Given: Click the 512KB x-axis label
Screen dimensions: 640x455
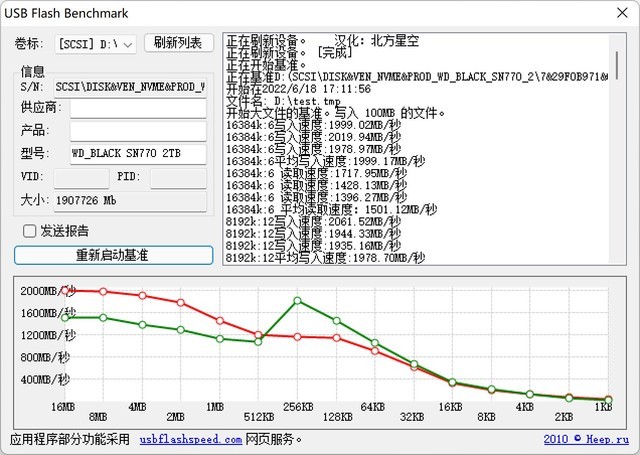Looking at the screenshot, I should pyautogui.click(x=259, y=417).
